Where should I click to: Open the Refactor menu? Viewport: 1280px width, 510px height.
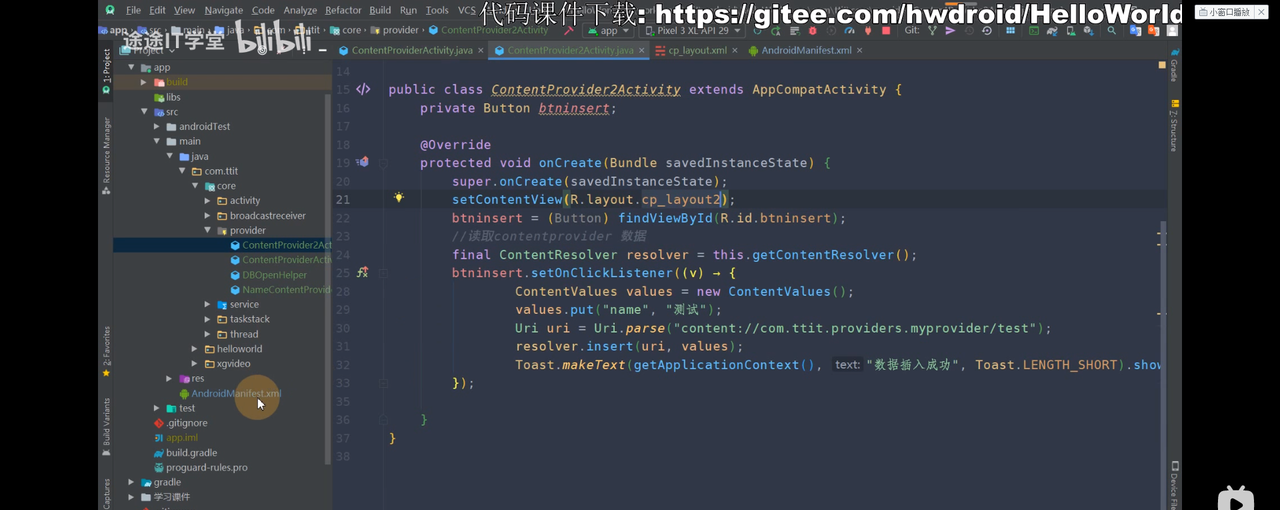(x=343, y=10)
